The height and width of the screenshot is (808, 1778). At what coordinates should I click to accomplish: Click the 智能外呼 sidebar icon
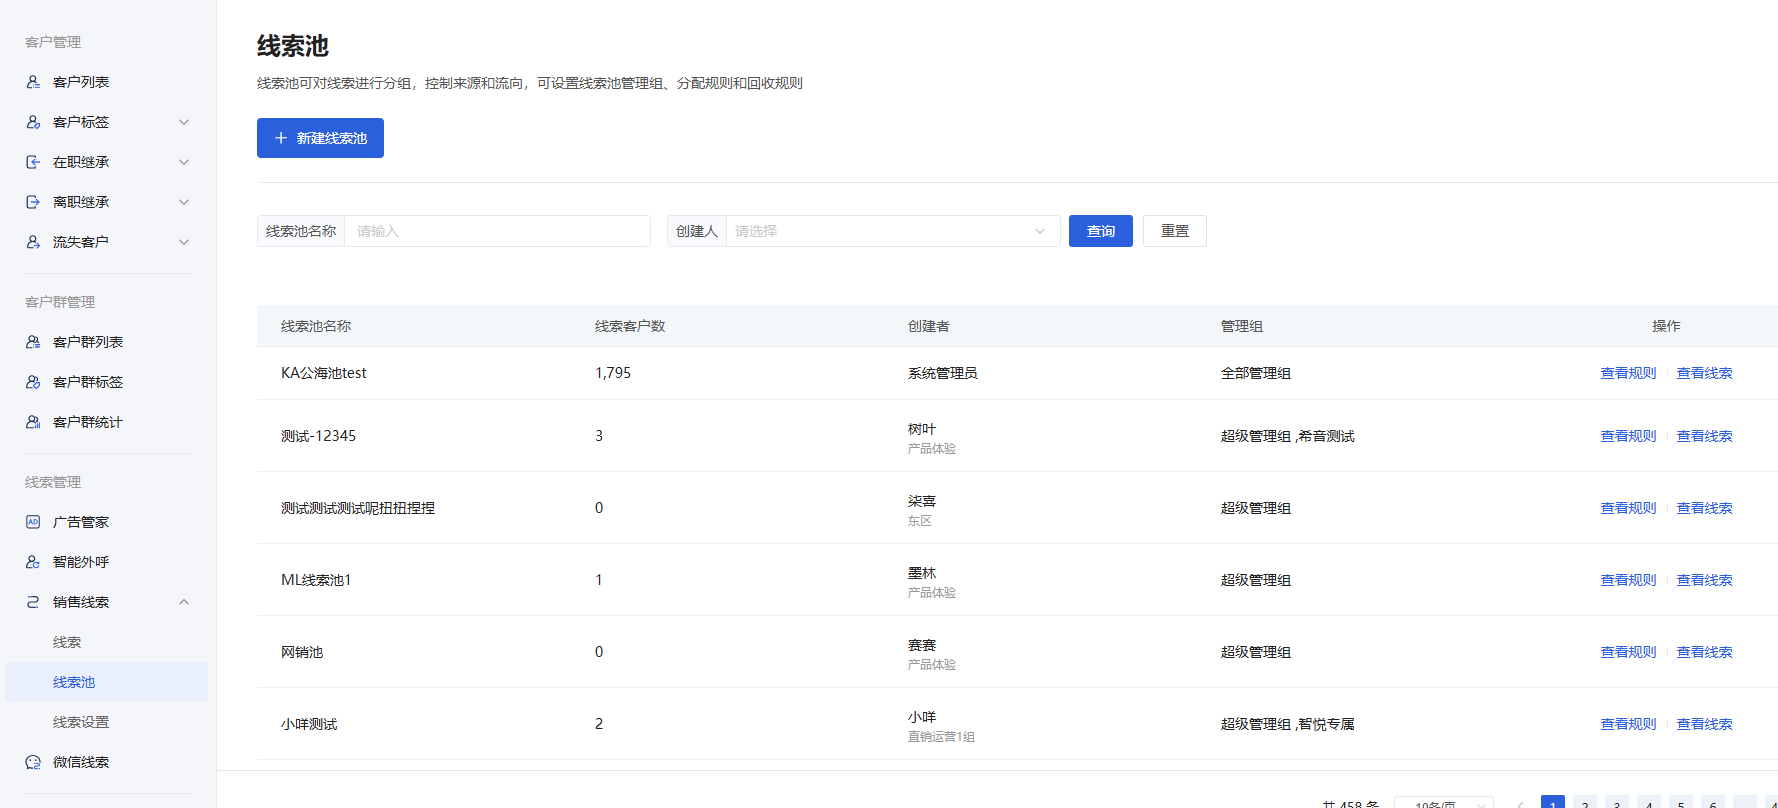33,562
